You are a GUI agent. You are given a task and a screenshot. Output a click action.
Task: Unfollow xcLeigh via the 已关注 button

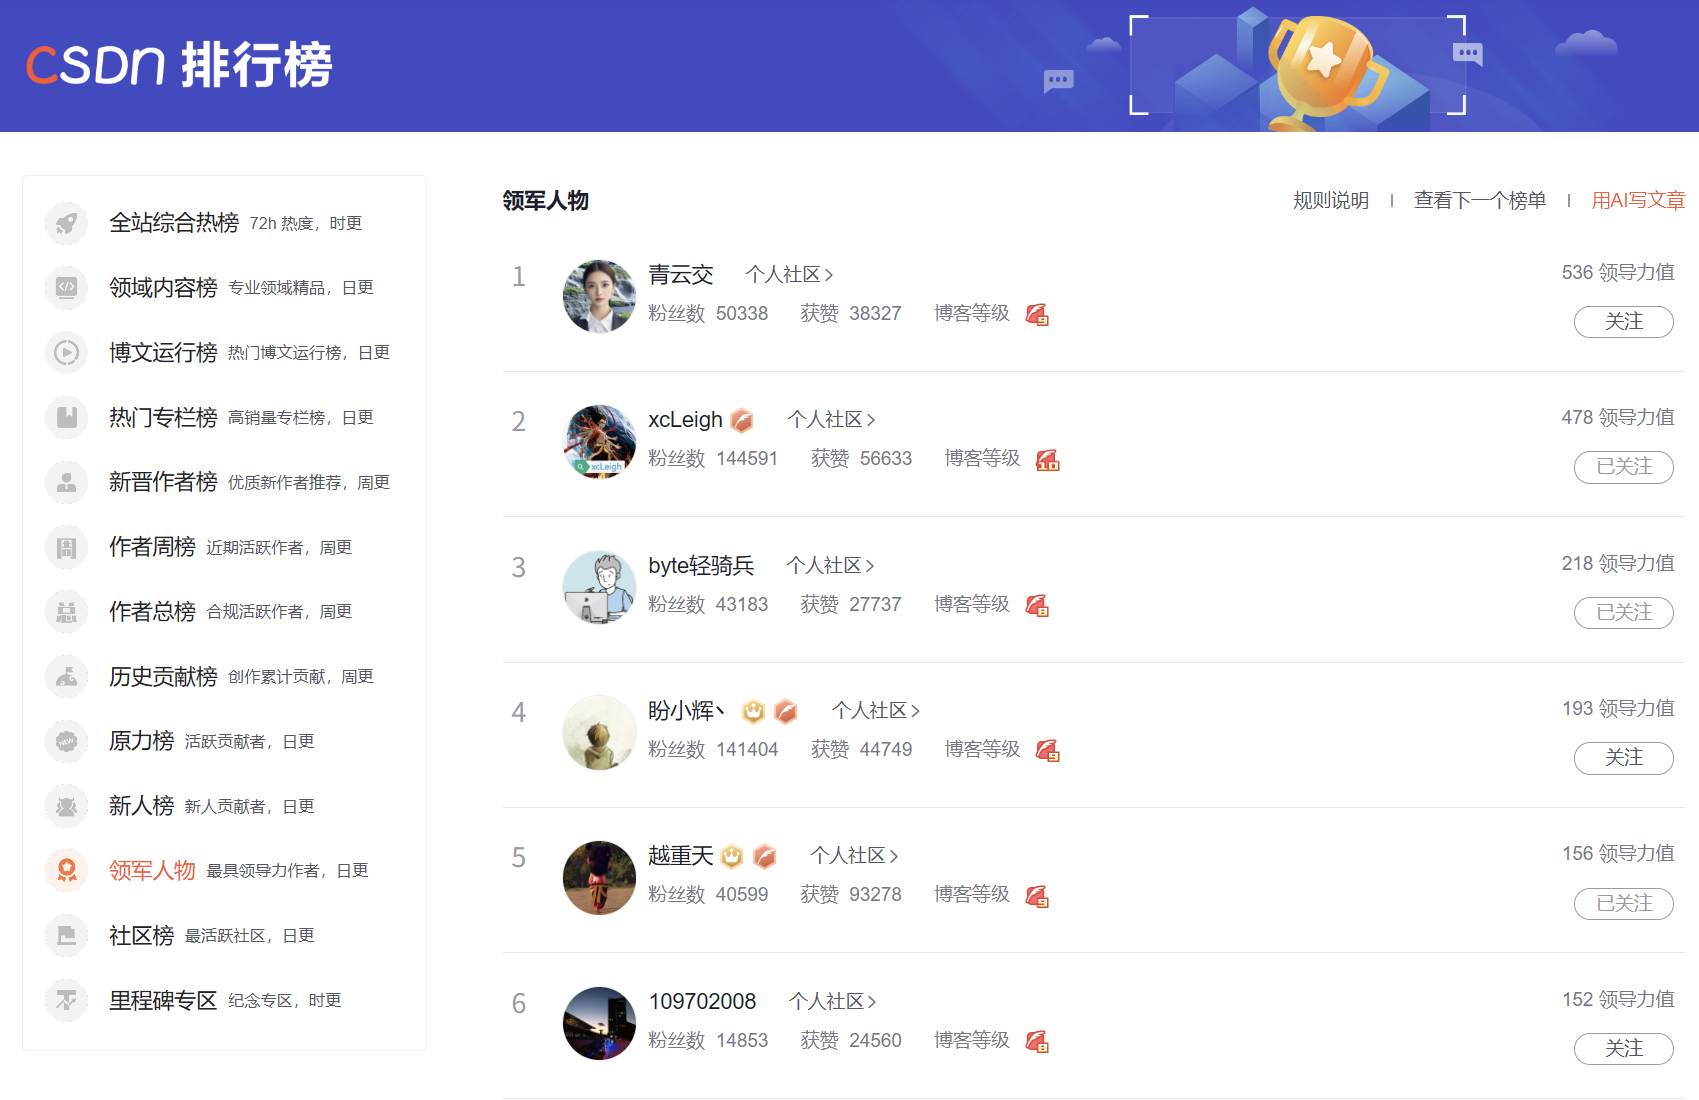click(x=1623, y=467)
